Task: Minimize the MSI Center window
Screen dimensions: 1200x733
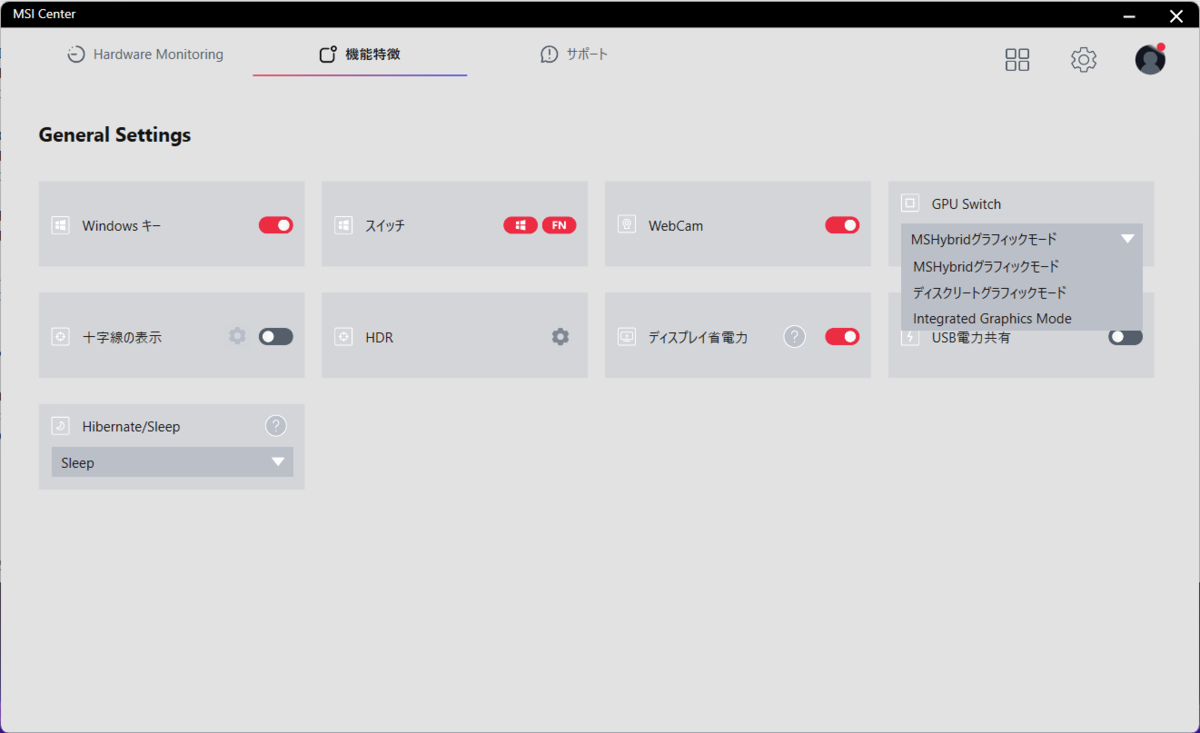Action: tap(1128, 16)
